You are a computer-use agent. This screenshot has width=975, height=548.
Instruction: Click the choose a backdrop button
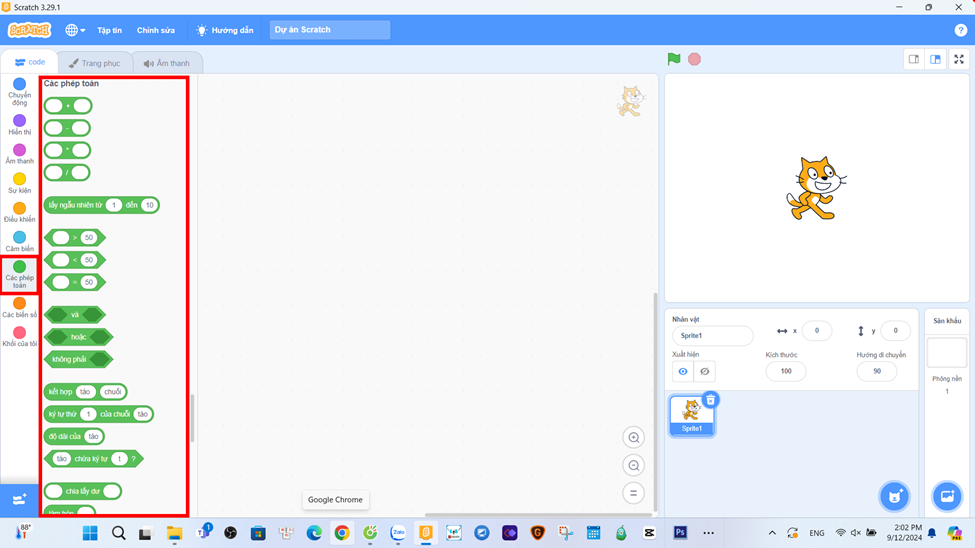[947, 496]
